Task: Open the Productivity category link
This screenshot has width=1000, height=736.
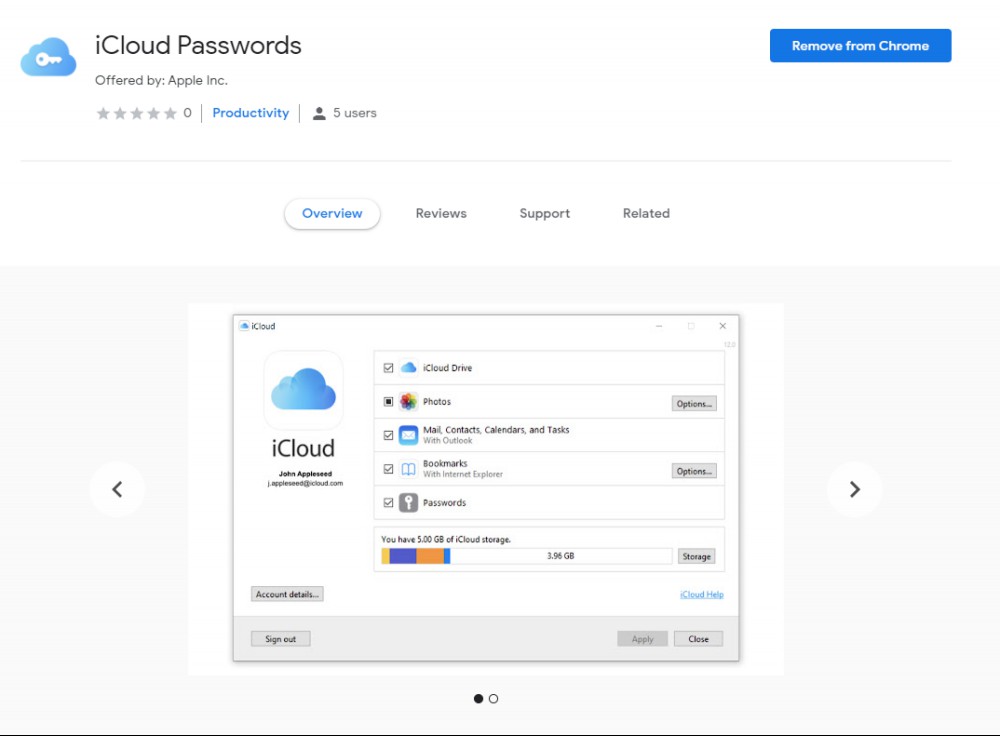Action: (251, 113)
